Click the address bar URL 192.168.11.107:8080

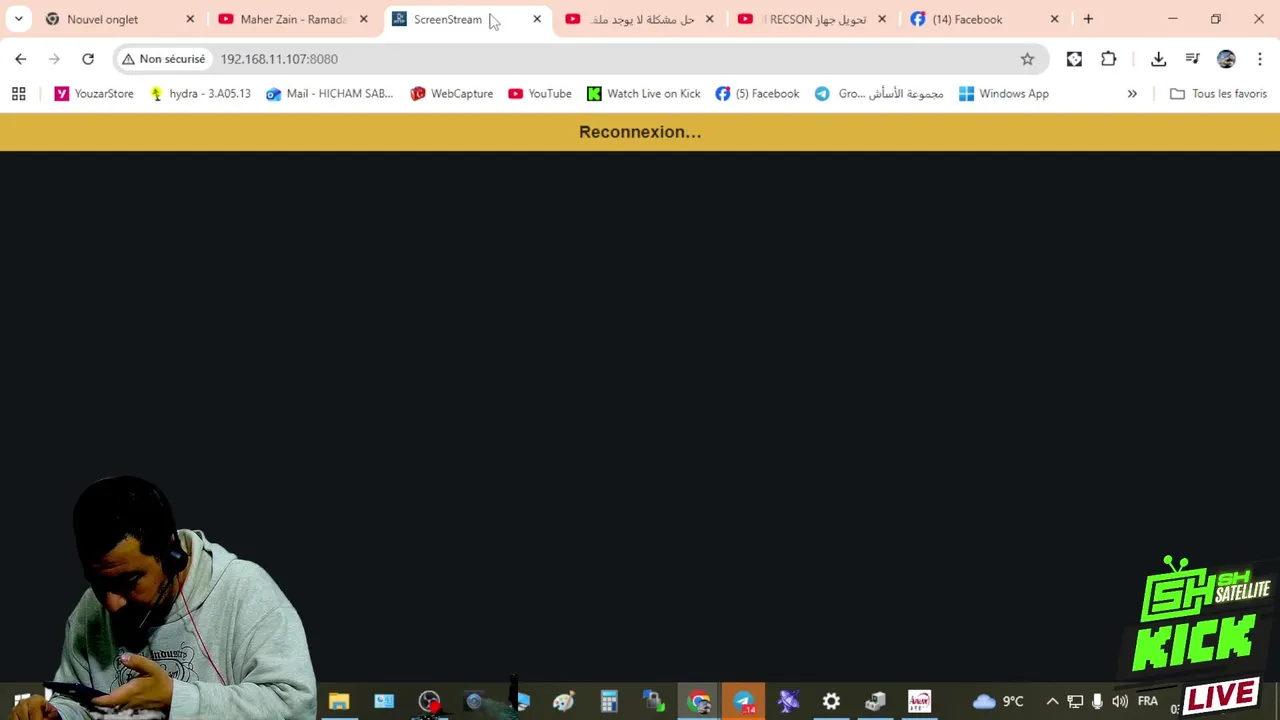pos(279,59)
